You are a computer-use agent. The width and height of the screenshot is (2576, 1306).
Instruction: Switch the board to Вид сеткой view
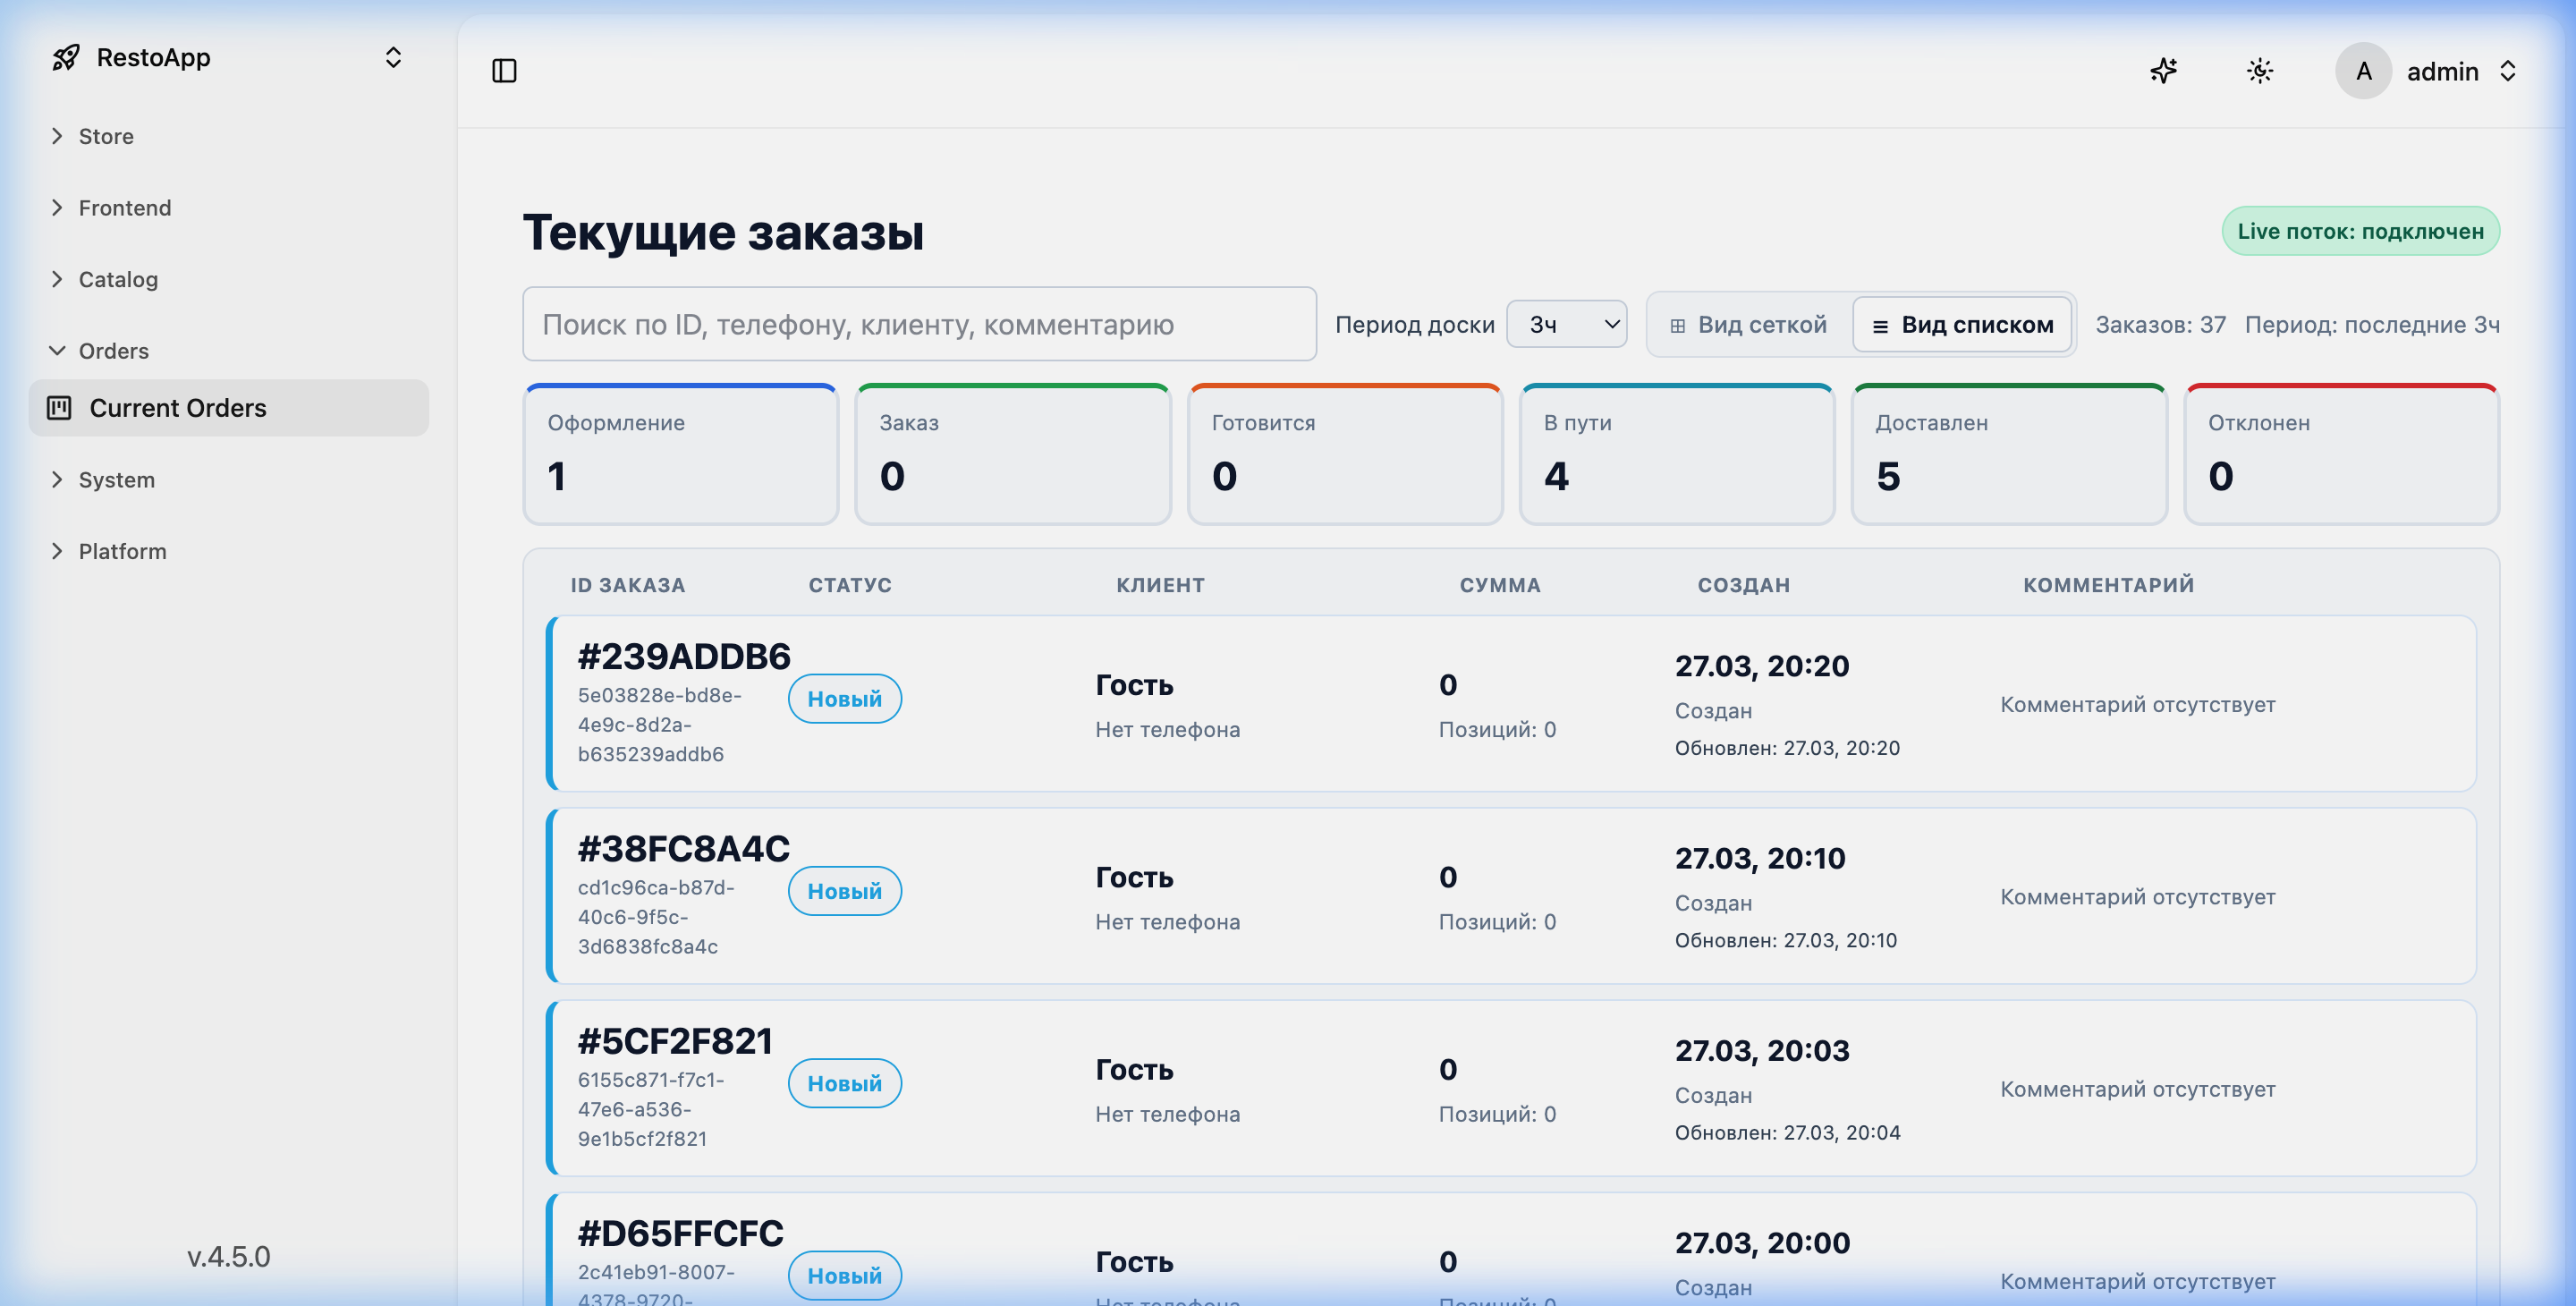point(1748,324)
